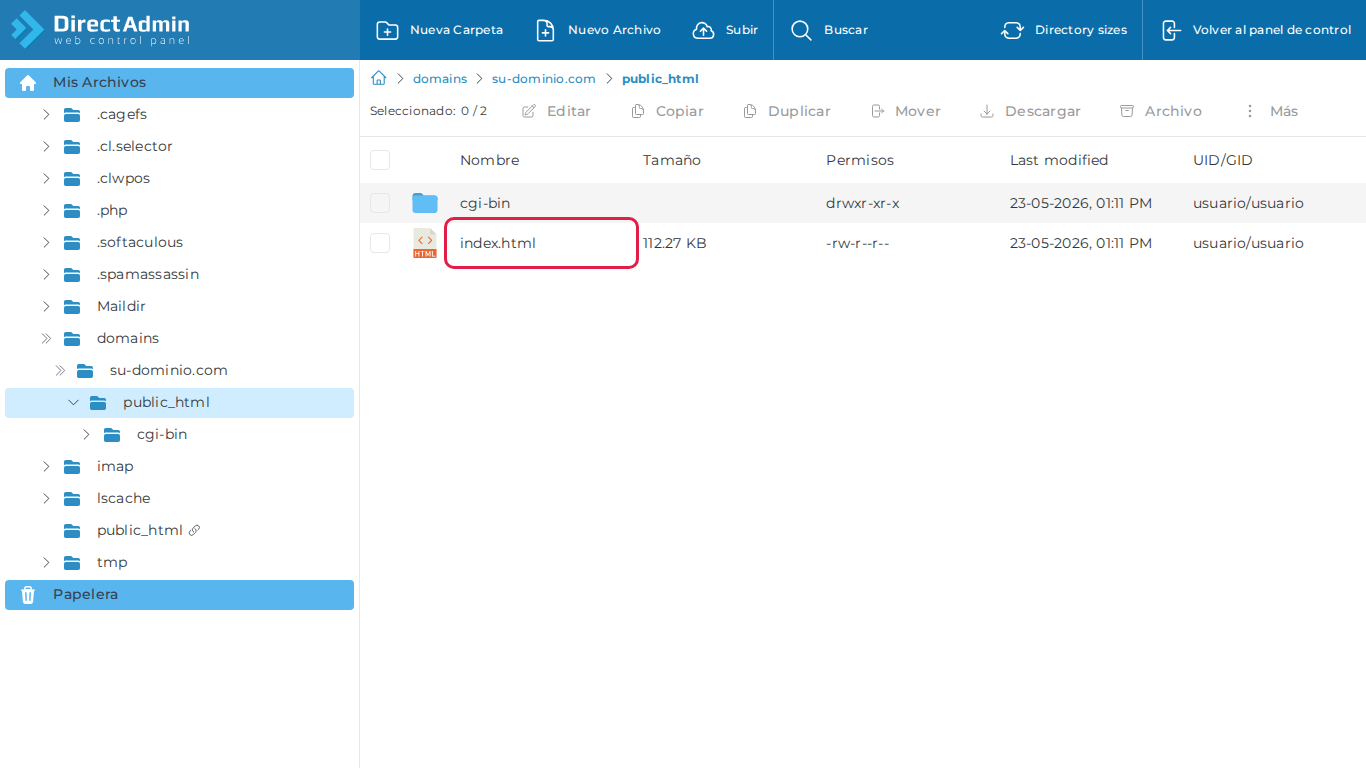Viewport: 1366px width, 768px height.
Task: Select .spamassassin folder in tree
Action: coord(148,274)
